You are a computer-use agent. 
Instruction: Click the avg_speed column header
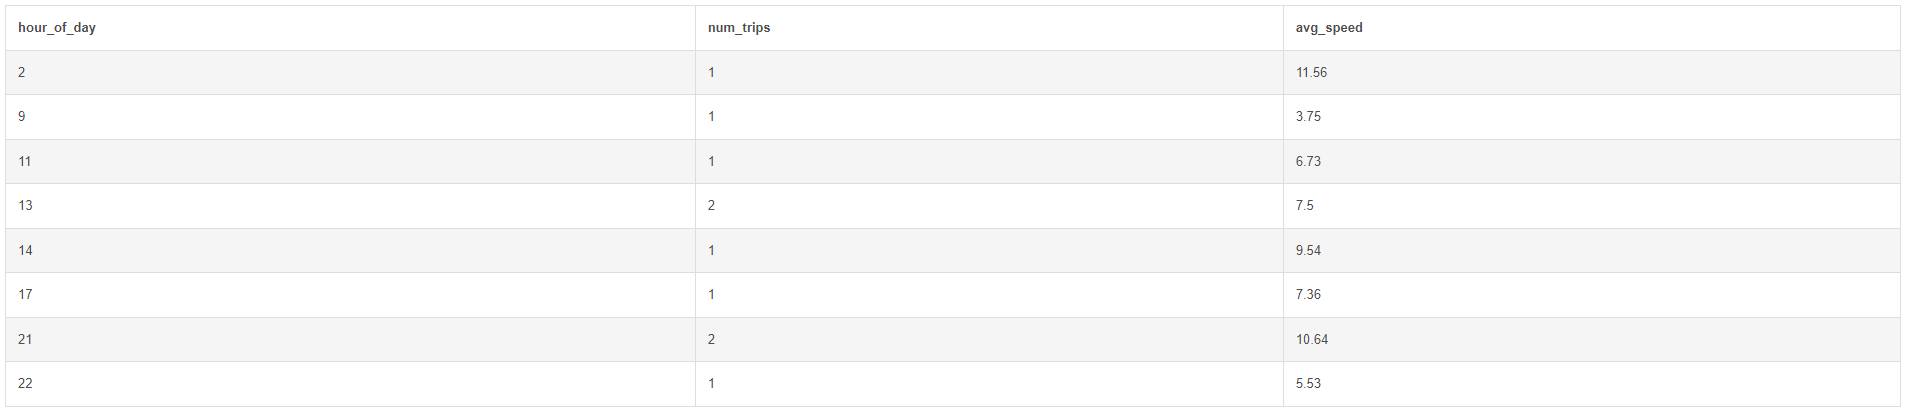pyautogui.click(x=1329, y=28)
